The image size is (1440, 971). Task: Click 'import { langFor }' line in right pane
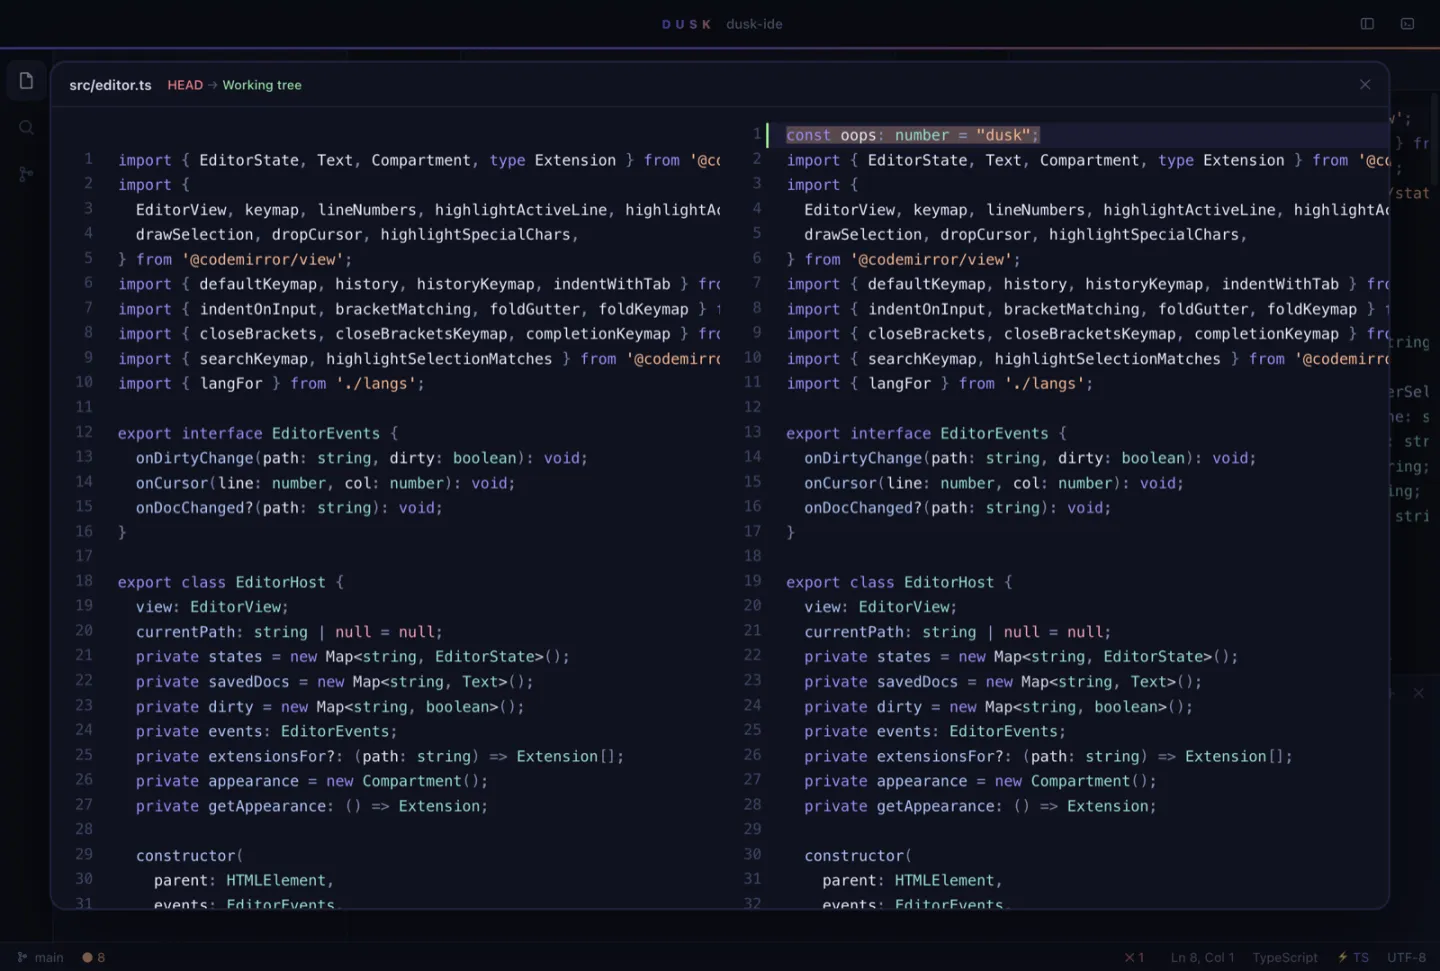(939, 383)
